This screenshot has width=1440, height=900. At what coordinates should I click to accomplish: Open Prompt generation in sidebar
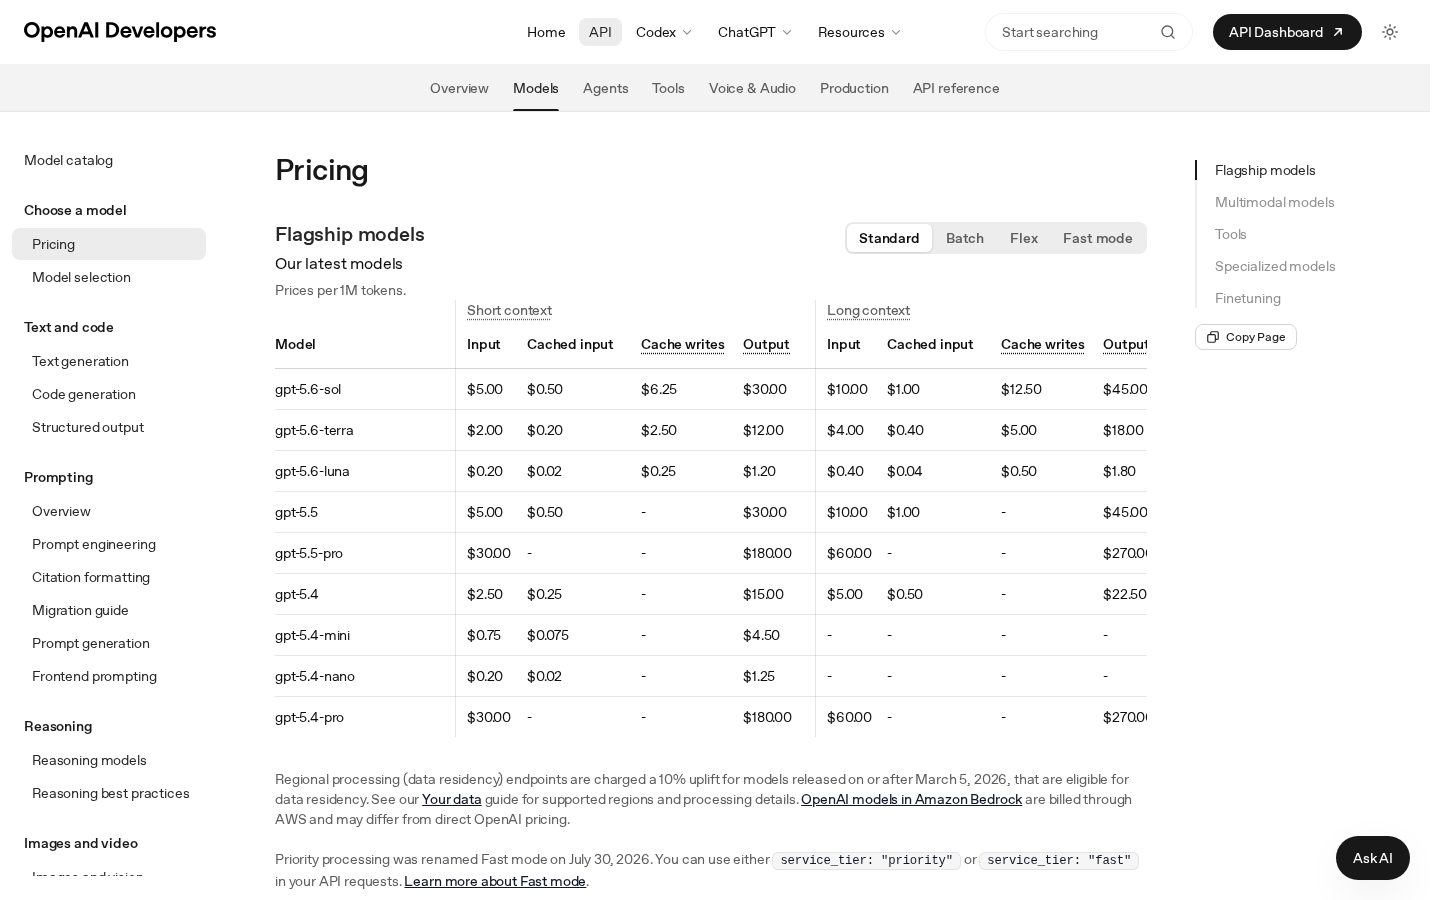tap(109, 643)
